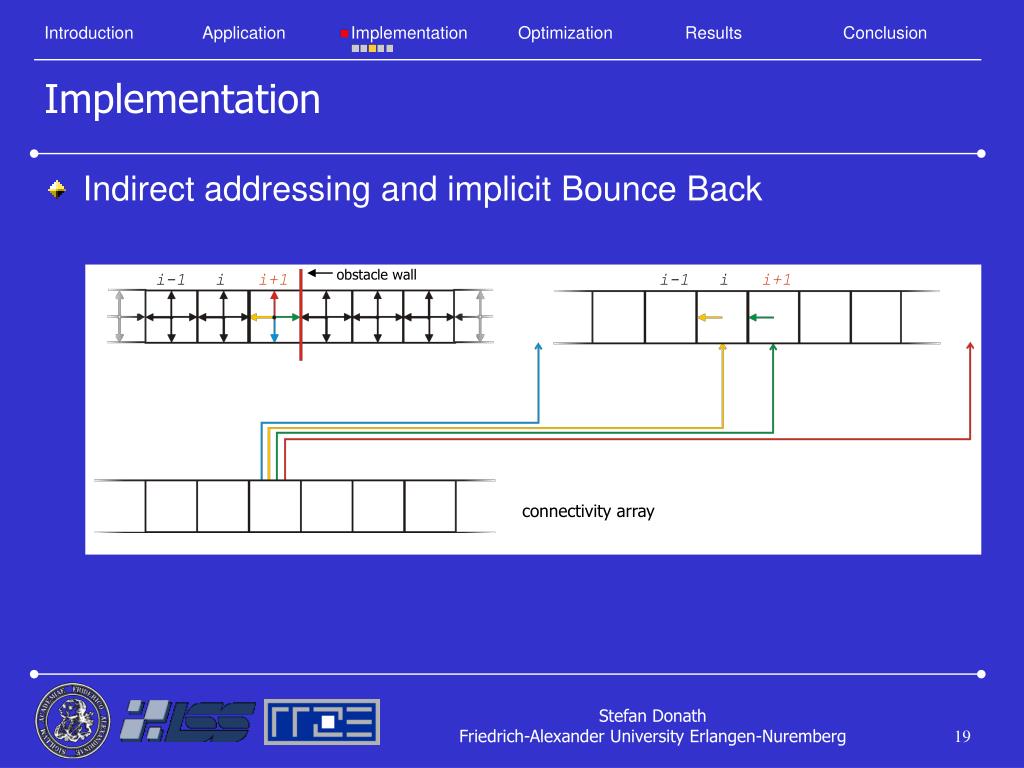Jump to the Conclusion section

point(884,33)
